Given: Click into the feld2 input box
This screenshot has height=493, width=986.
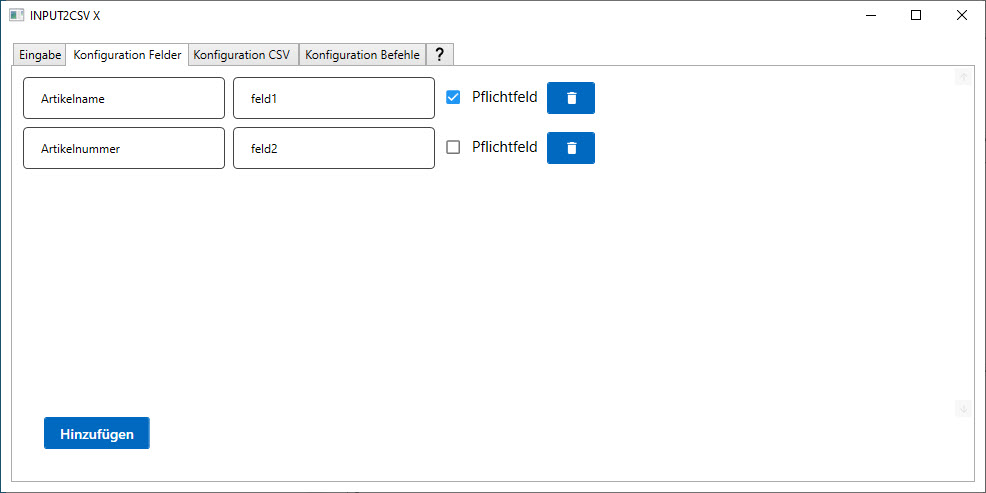Looking at the screenshot, I should tap(334, 148).
